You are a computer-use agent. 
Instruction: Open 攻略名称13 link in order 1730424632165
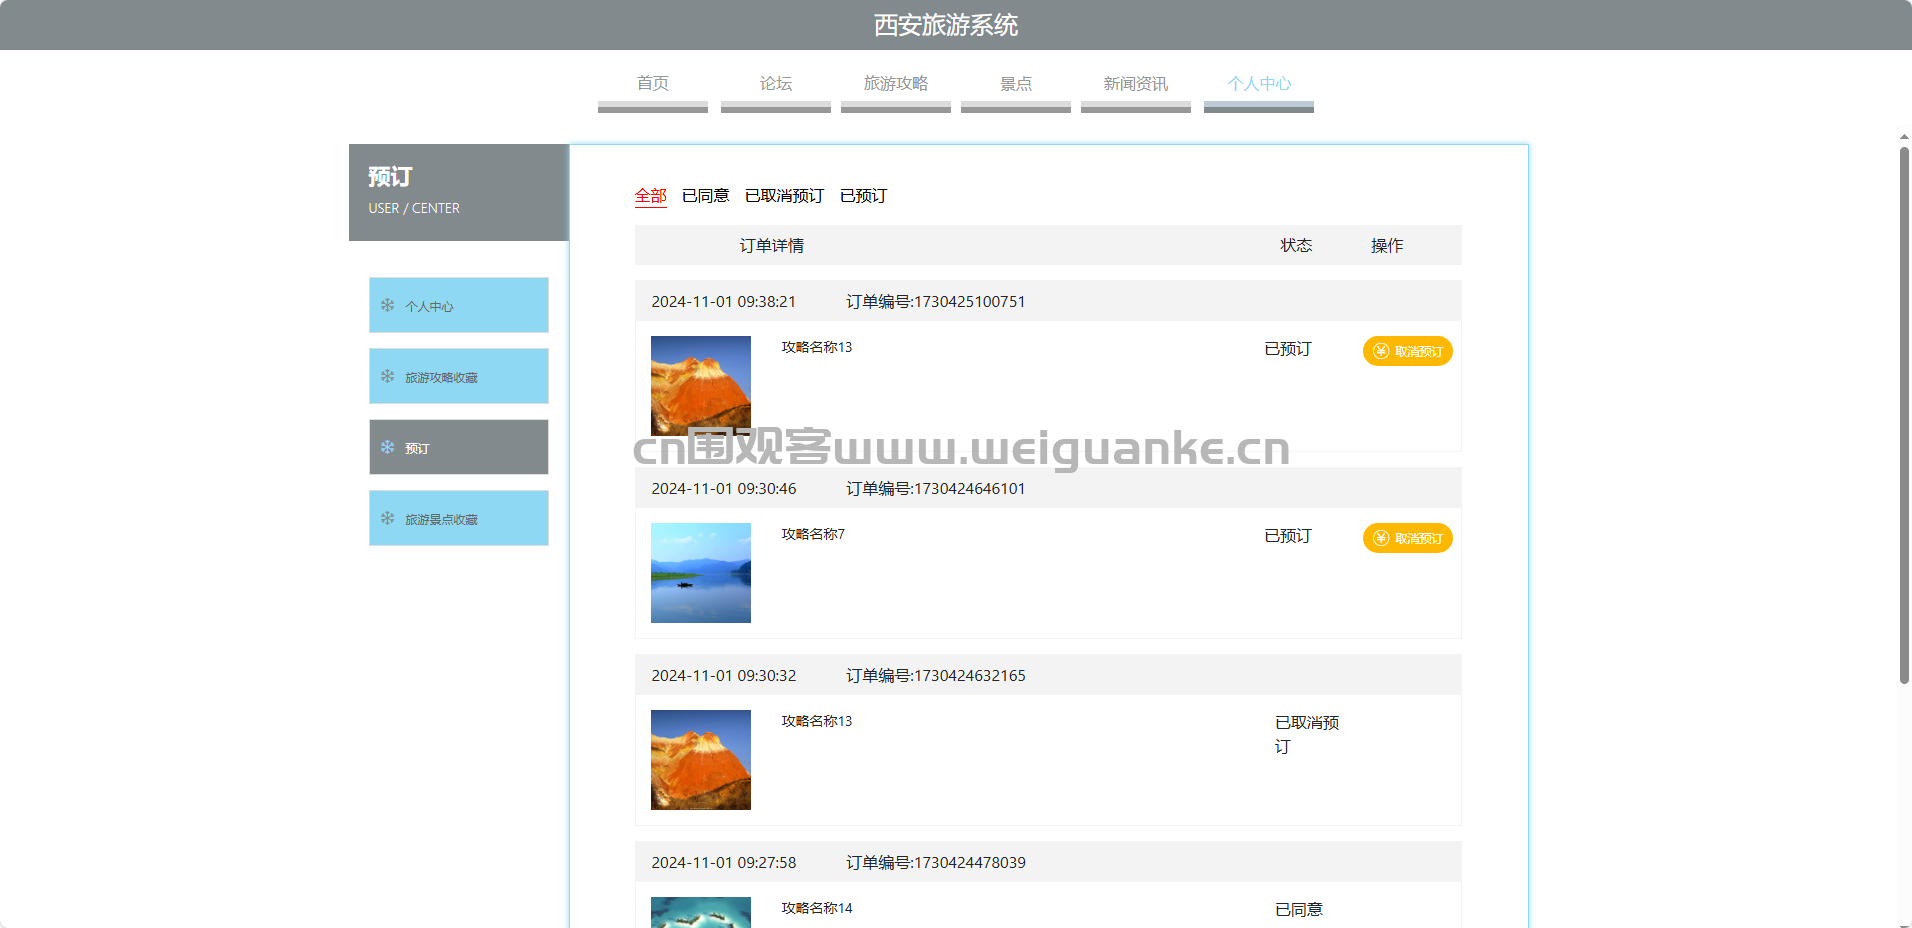click(x=817, y=721)
